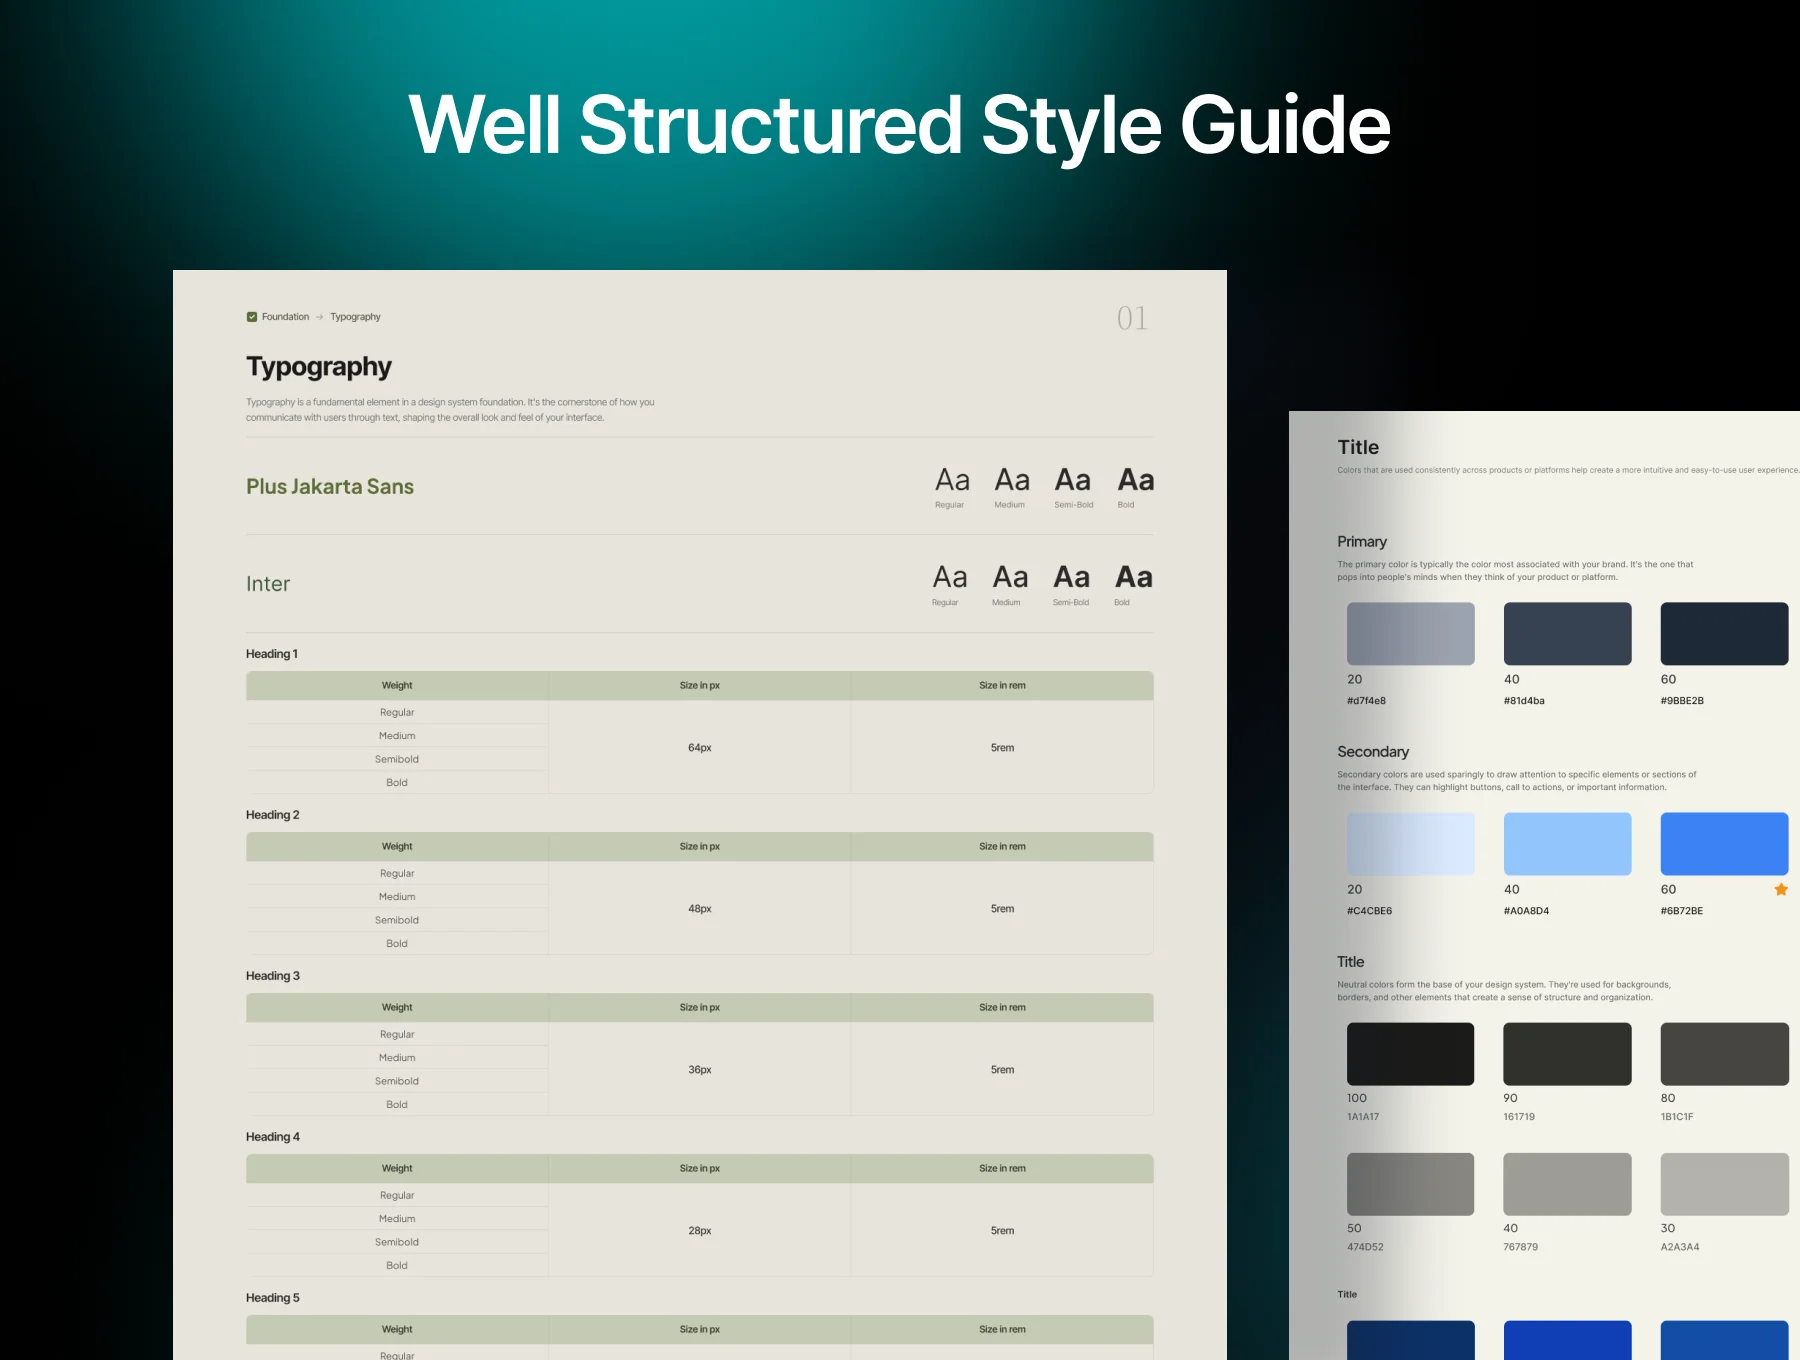Select the Plus Jakarta Sans Regular Aa sample
Viewport: 1800px width, 1360px height.
point(952,481)
